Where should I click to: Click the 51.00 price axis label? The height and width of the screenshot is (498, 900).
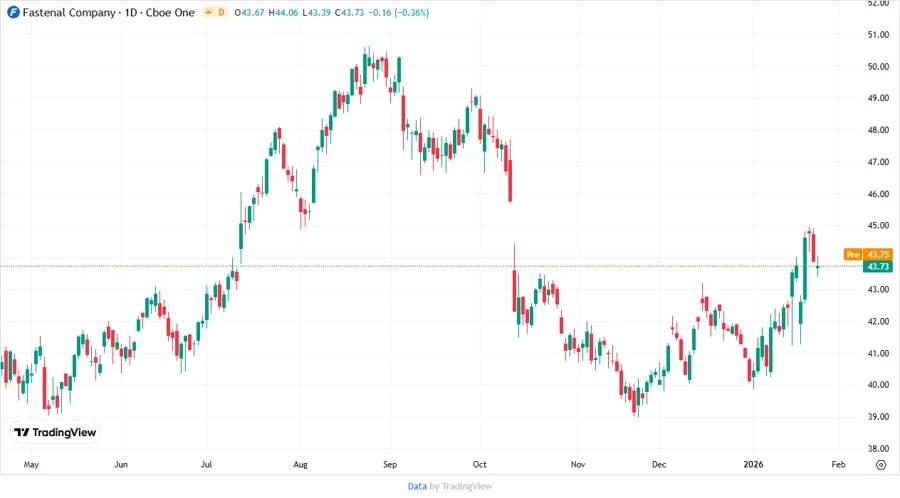[x=878, y=34]
